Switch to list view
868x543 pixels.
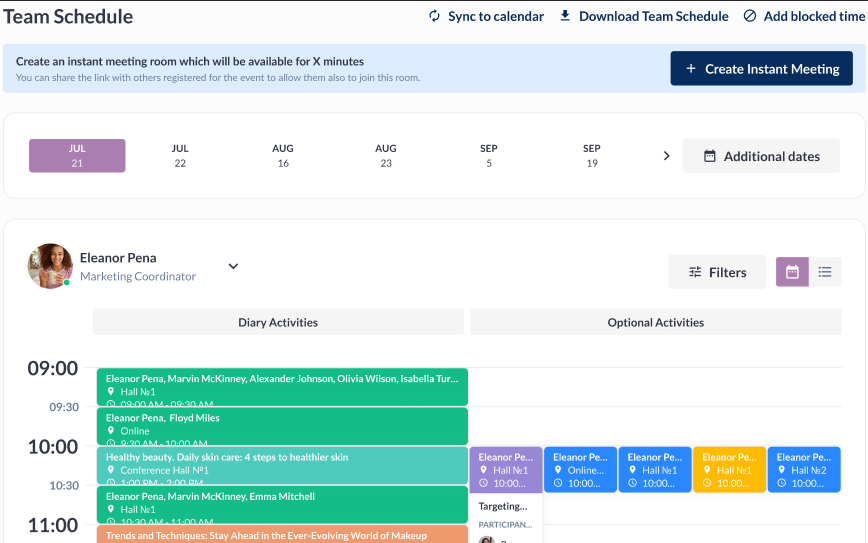[825, 272]
